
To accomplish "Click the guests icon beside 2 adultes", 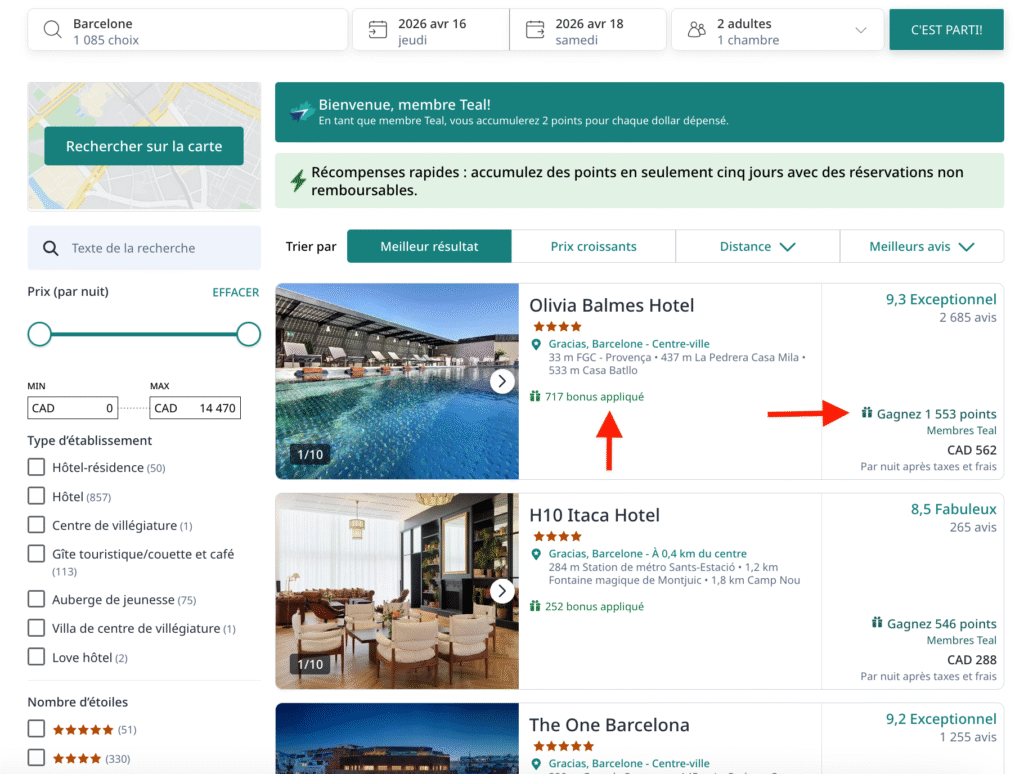I will (x=696, y=29).
